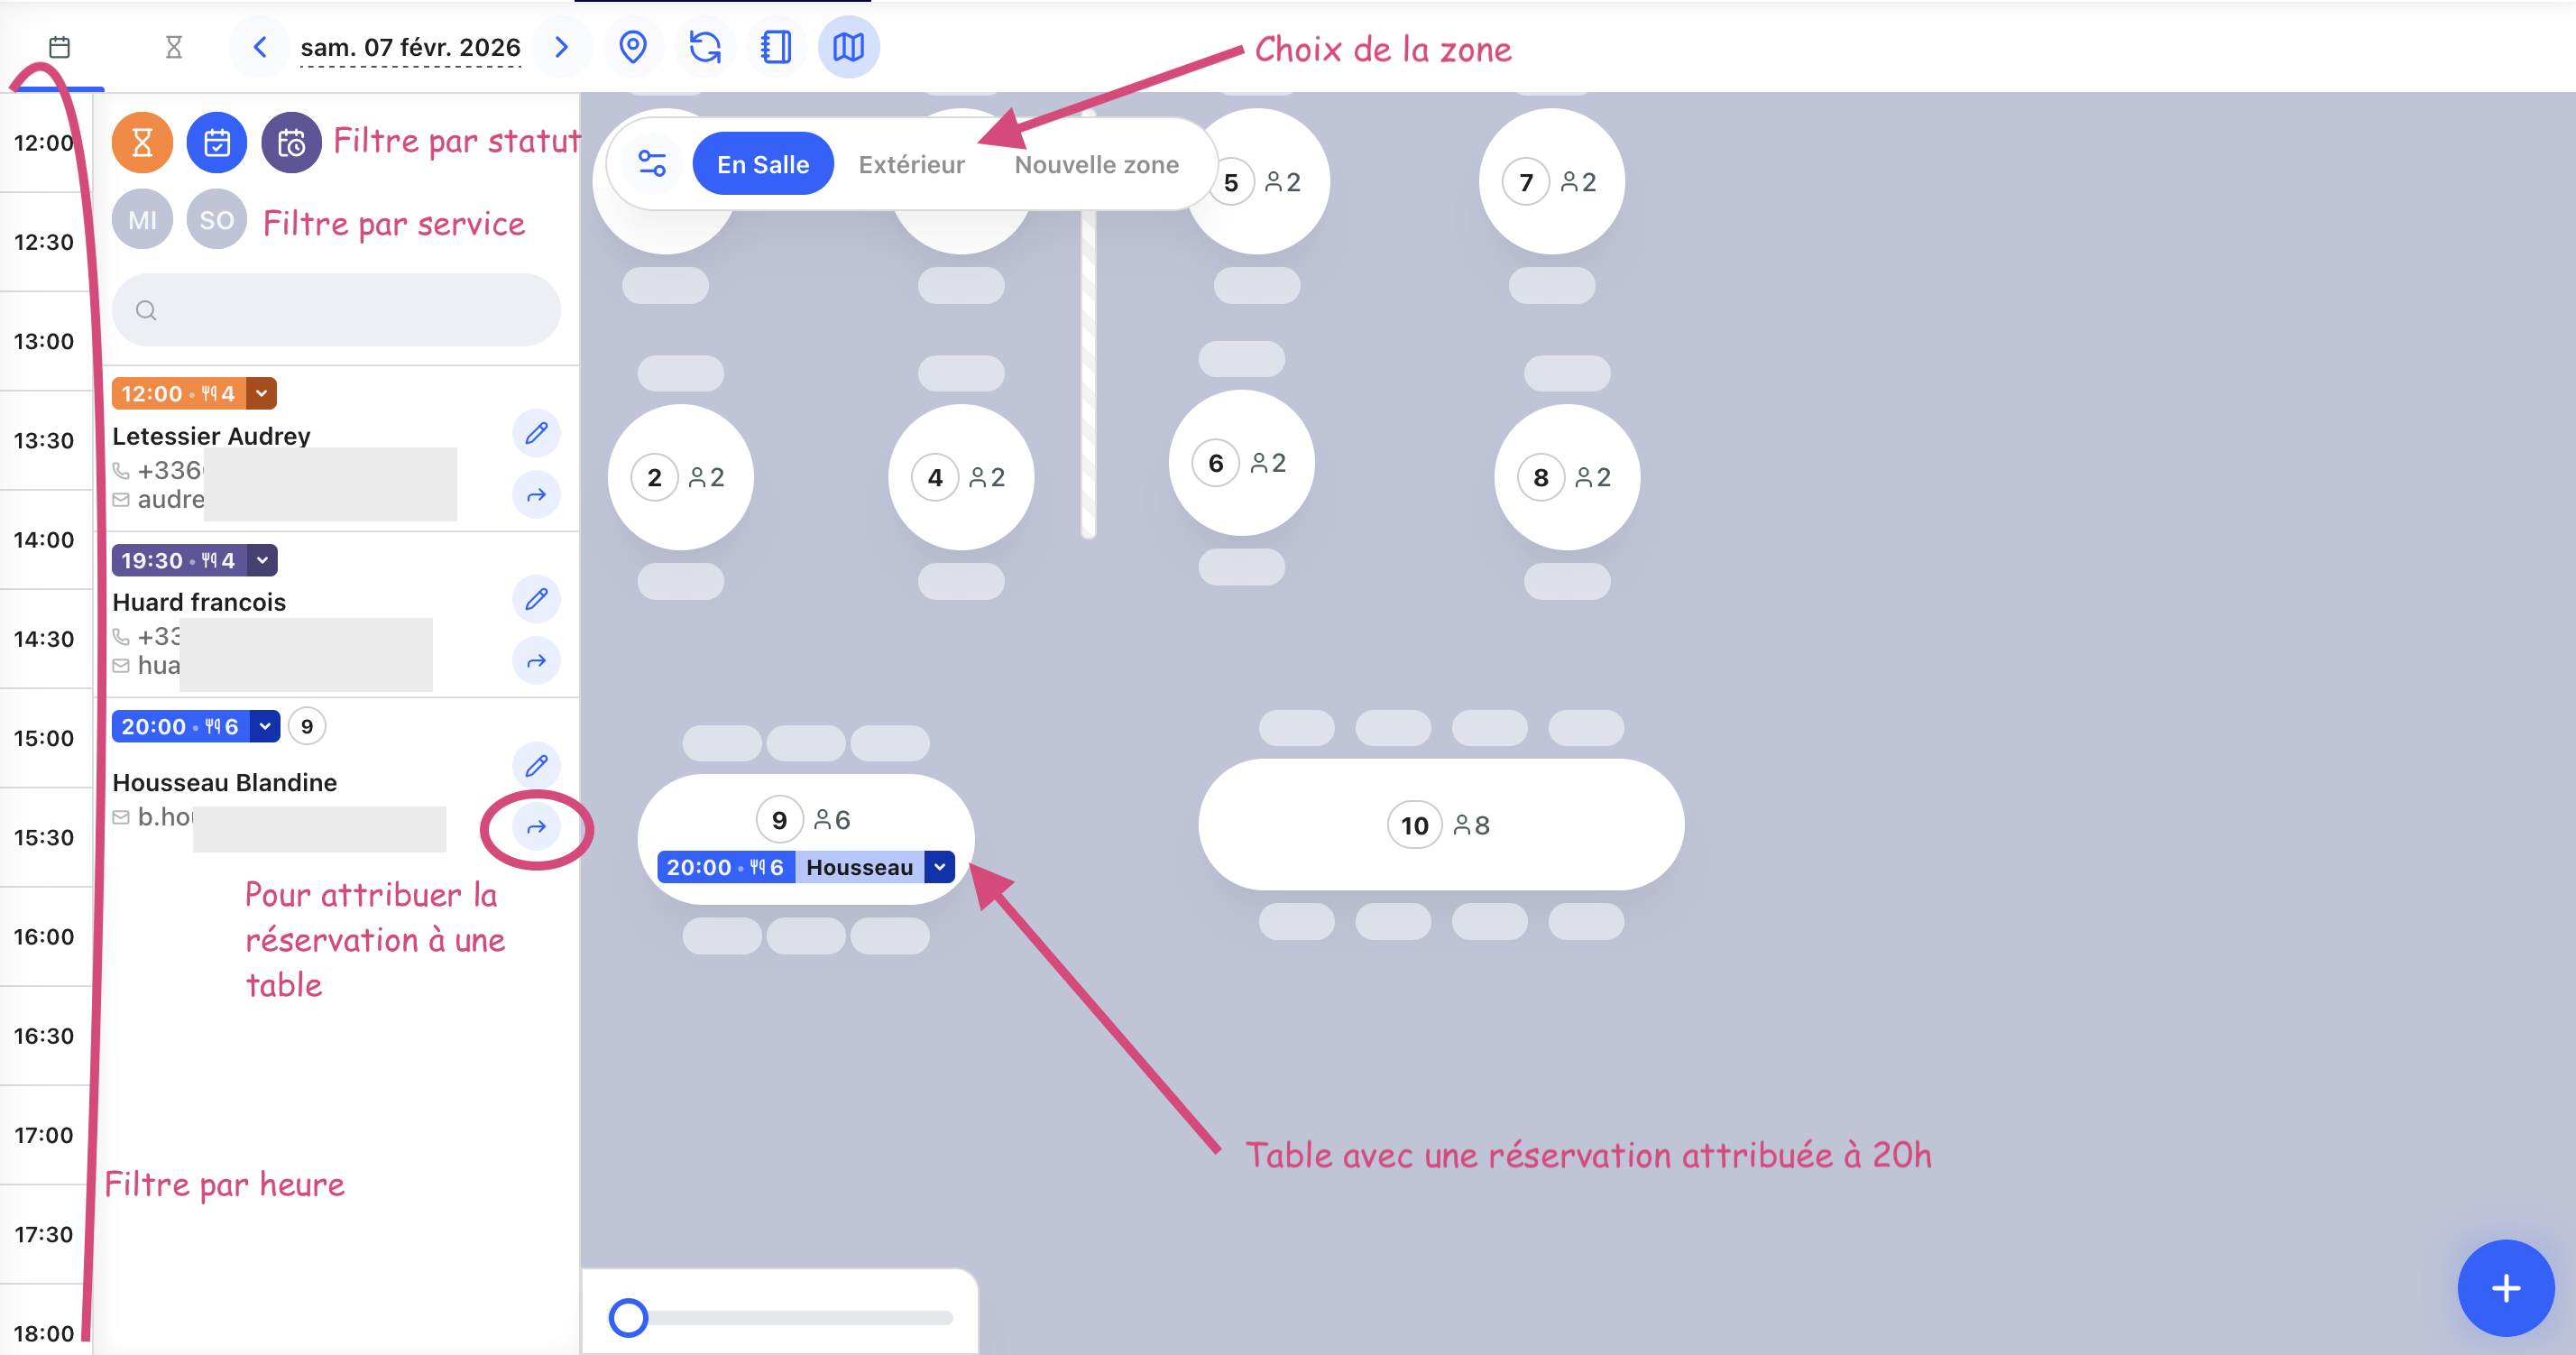This screenshot has width=2576, height=1355.
Task: Toggle the SO service filter
Action: pos(216,220)
